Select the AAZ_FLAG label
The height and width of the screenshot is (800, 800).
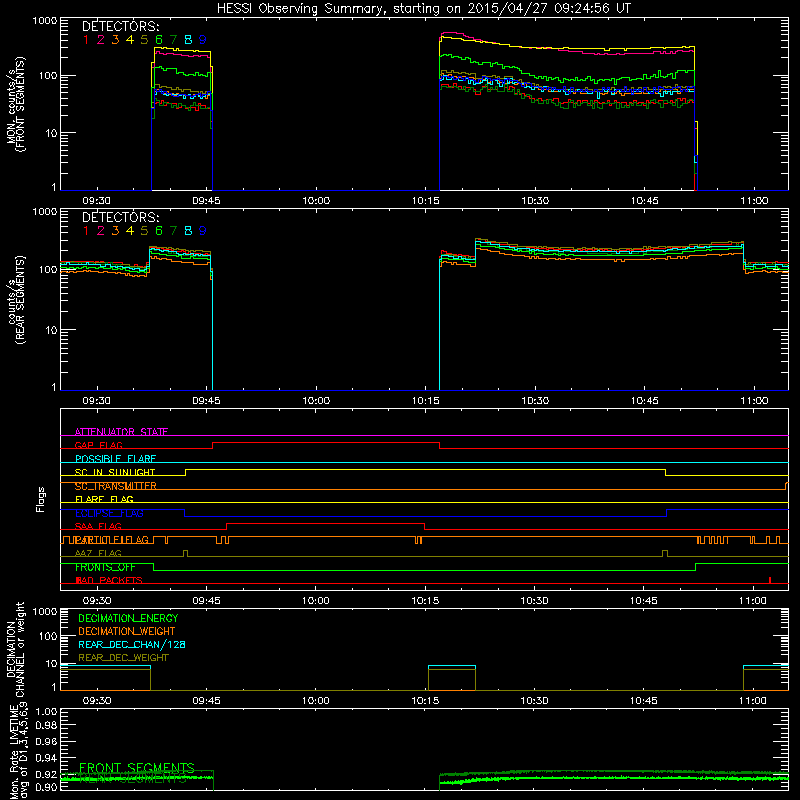(x=98, y=553)
